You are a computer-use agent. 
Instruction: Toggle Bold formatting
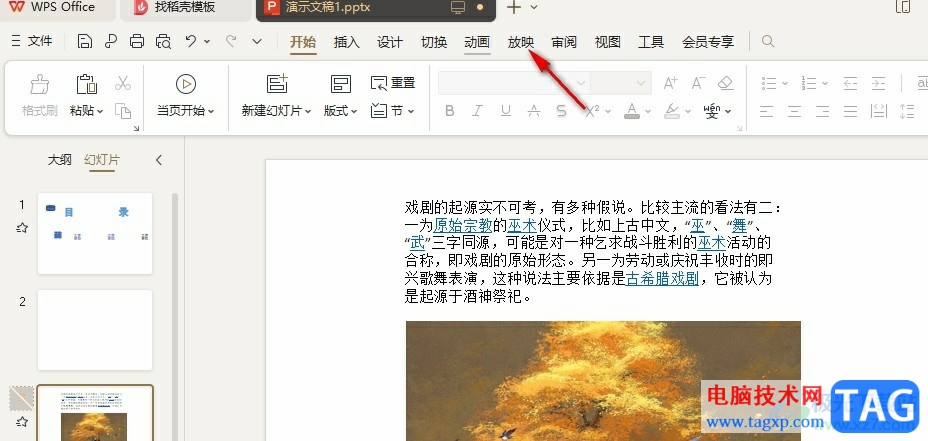pos(450,111)
